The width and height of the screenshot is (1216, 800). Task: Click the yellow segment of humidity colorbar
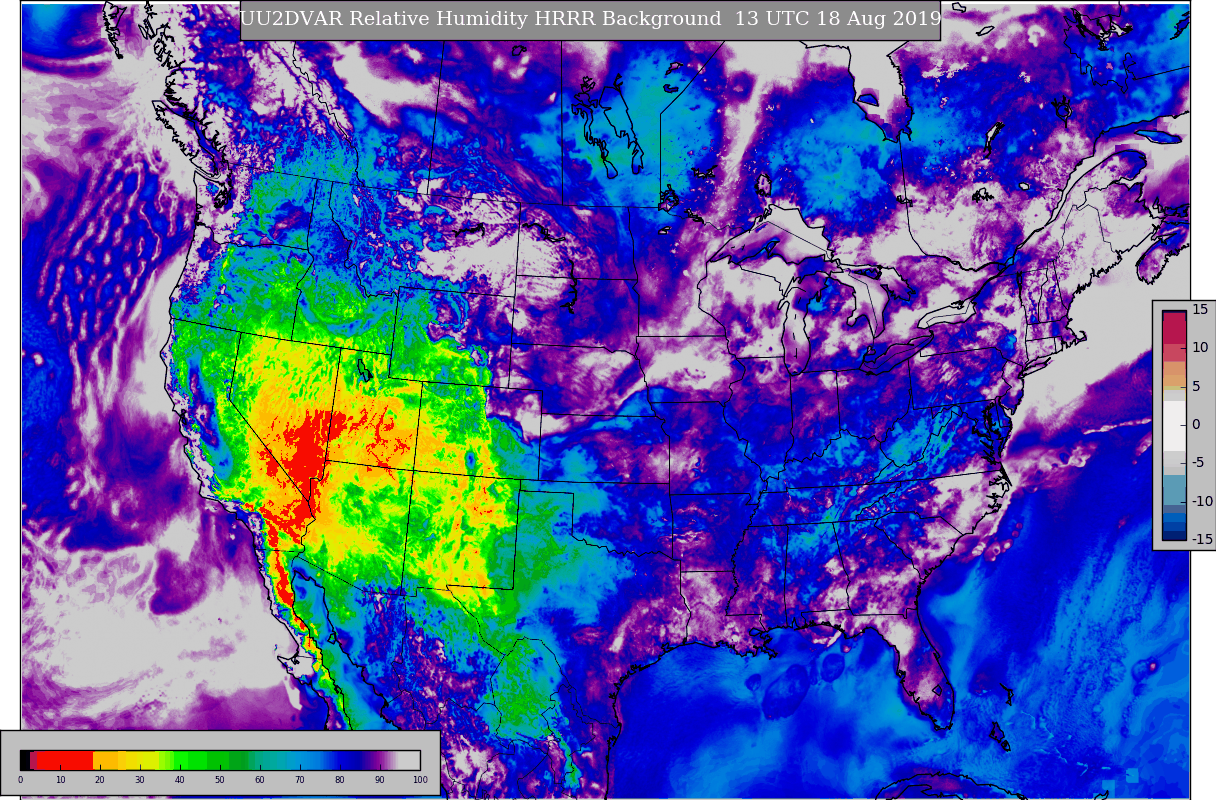[x=140, y=760]
